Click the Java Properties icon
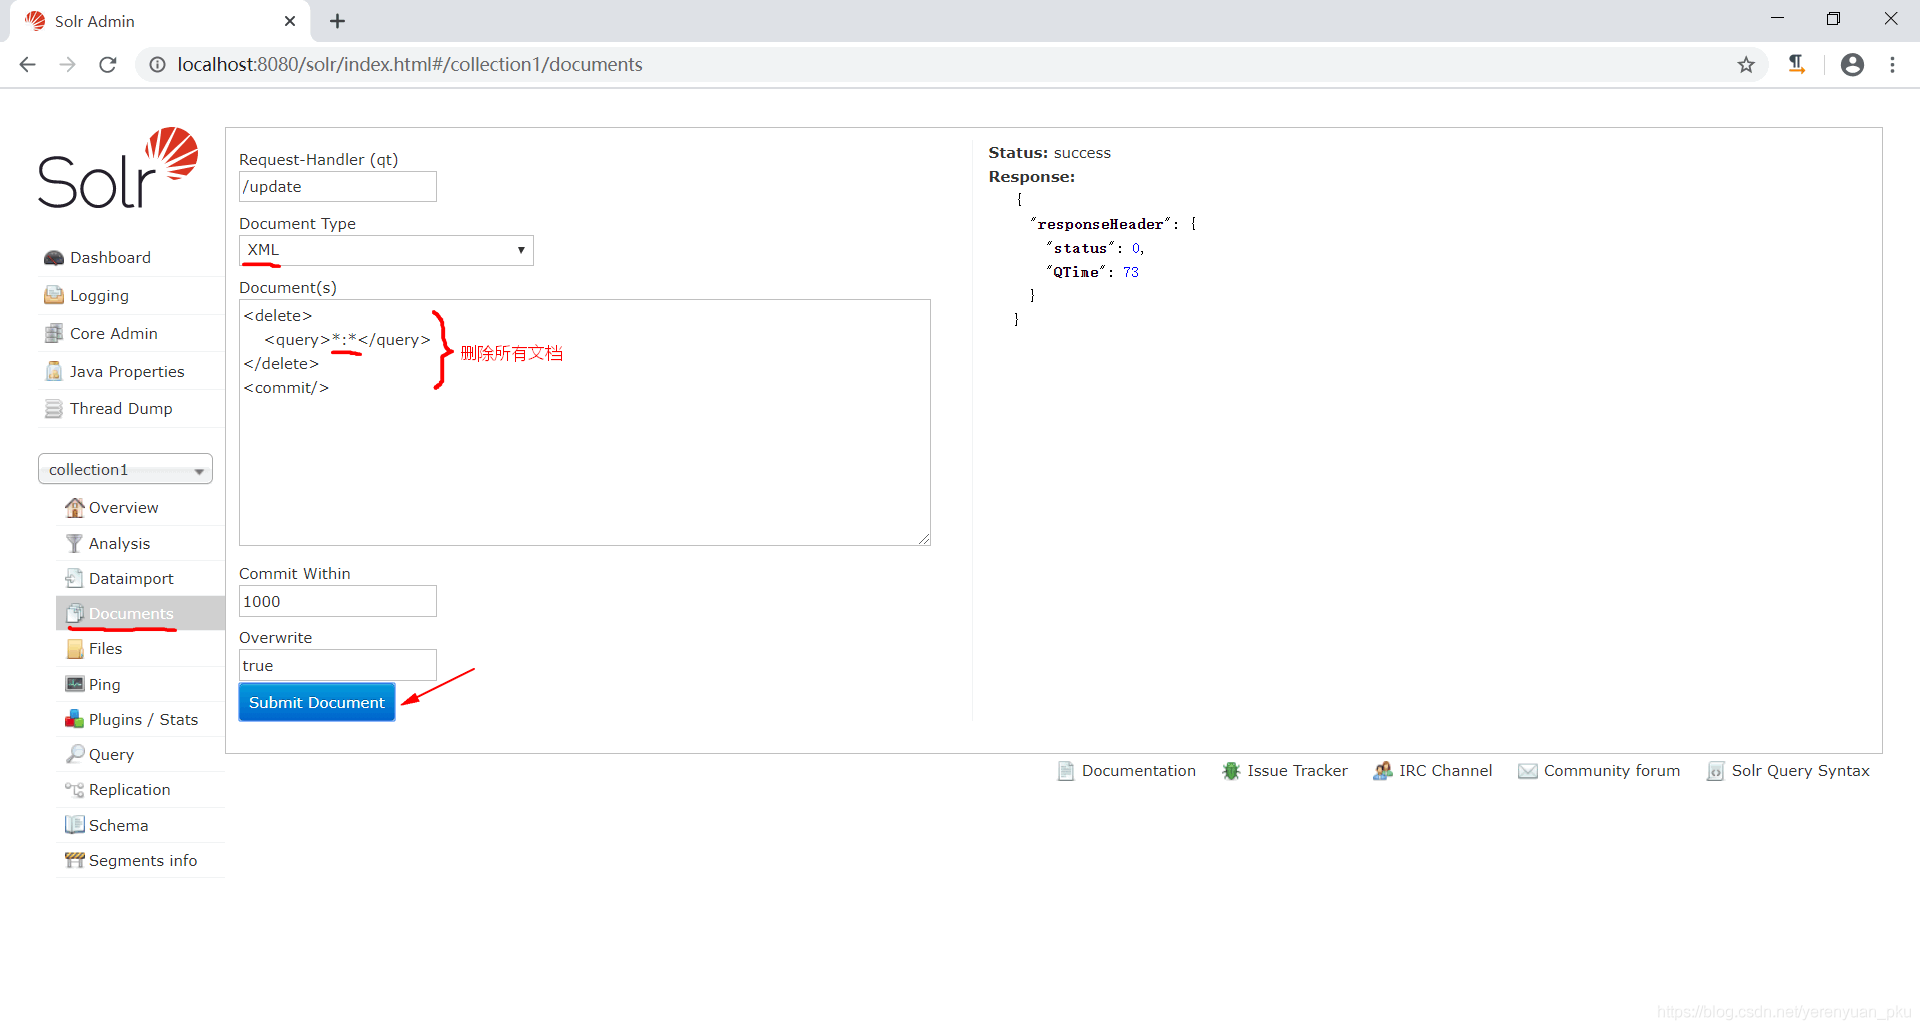 click(x=54, y=371)
